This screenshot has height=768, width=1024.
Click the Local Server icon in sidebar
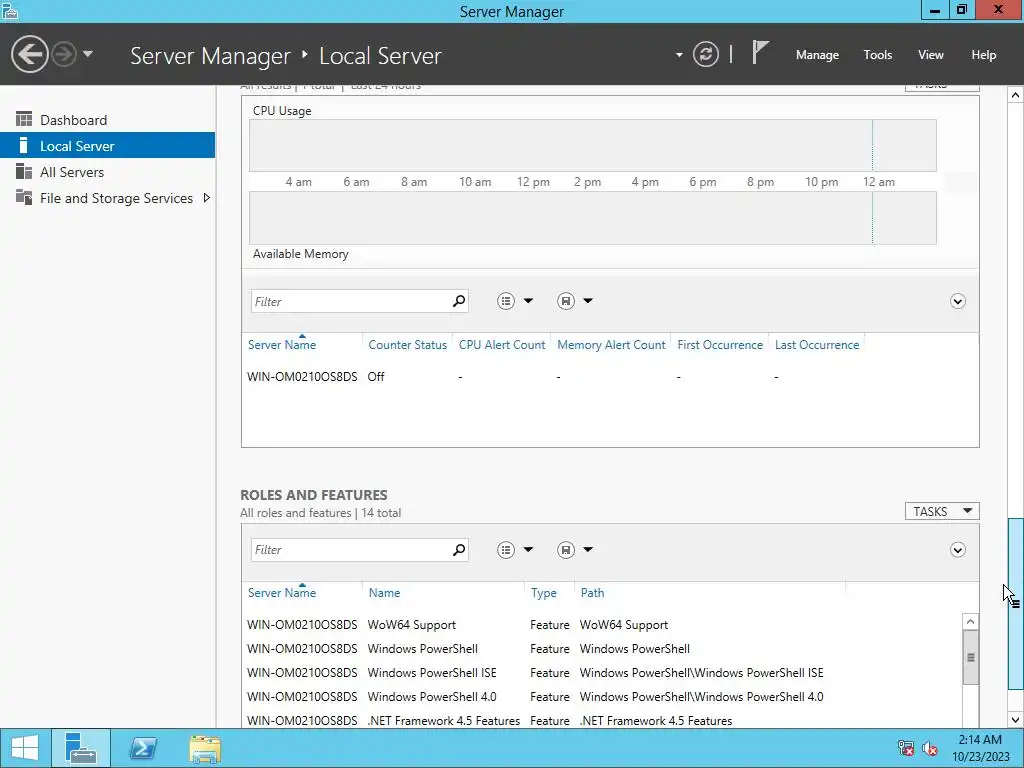(x=24, y=145)
